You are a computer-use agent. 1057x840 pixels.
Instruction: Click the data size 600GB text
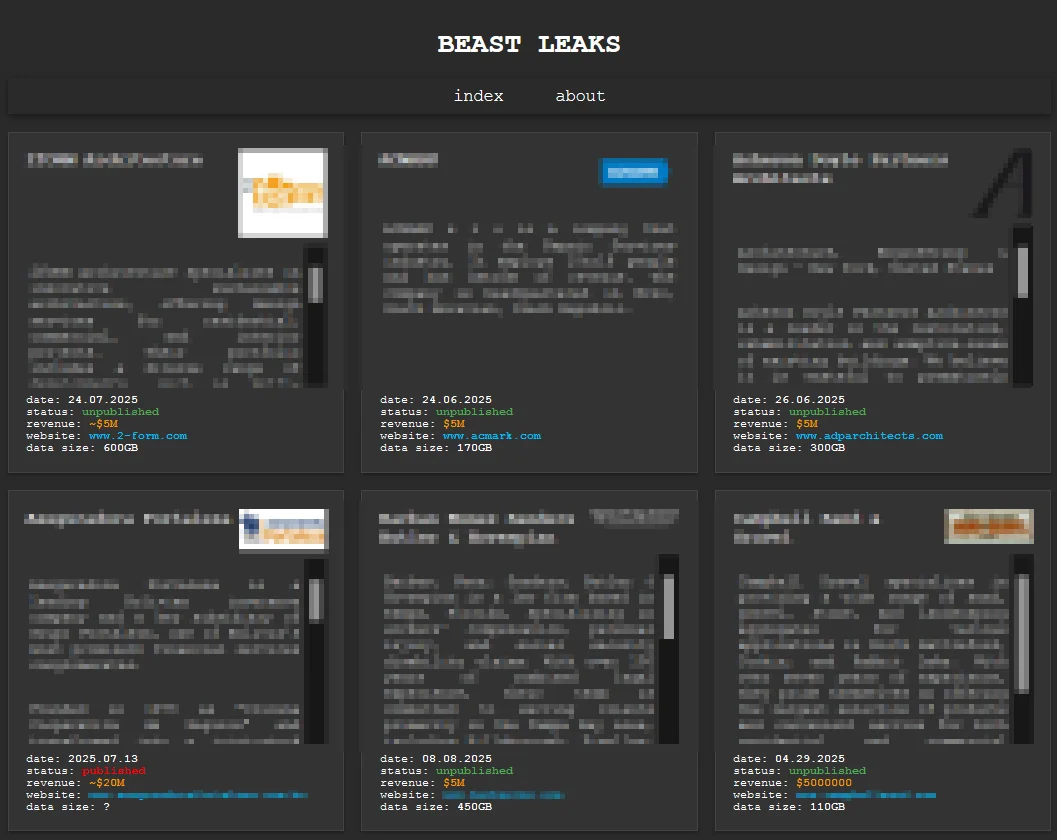[82, 448]
